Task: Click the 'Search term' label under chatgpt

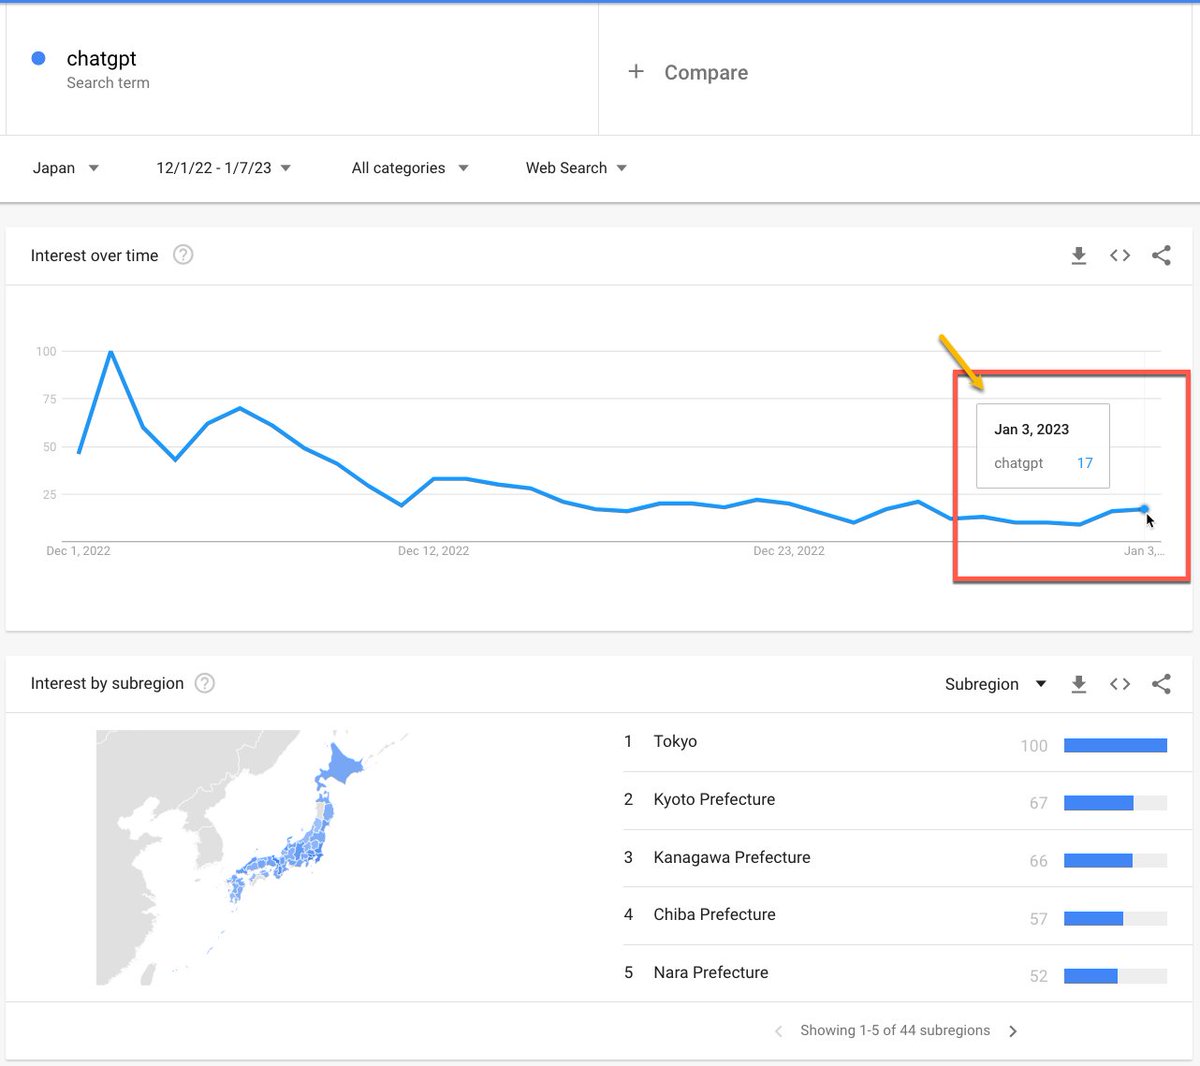Action: 108,83
